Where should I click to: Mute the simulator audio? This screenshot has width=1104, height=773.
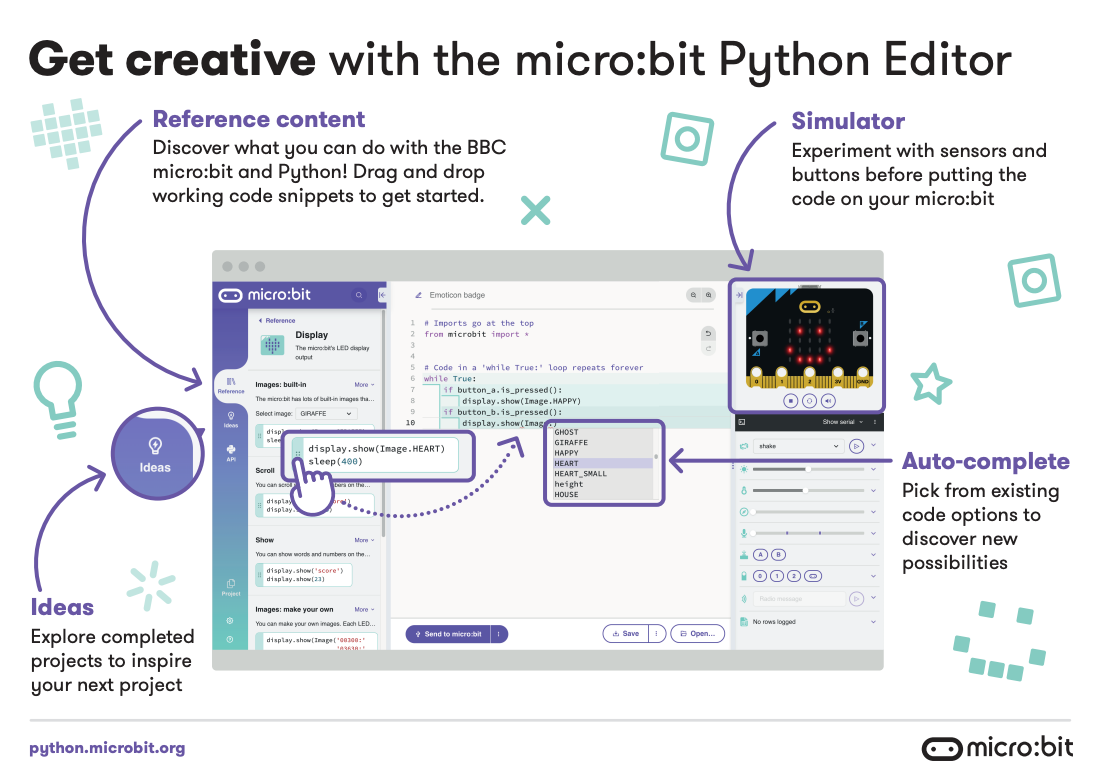828,402
